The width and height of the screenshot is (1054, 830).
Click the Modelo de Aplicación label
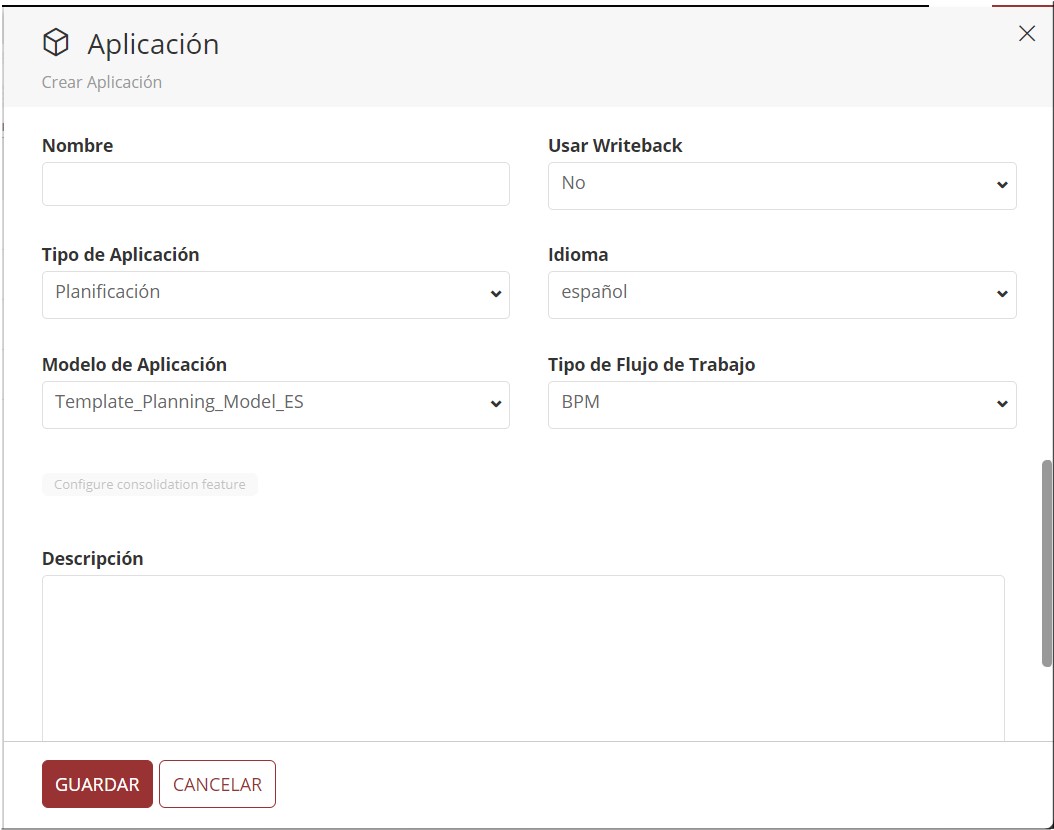(x=134, y=364)
